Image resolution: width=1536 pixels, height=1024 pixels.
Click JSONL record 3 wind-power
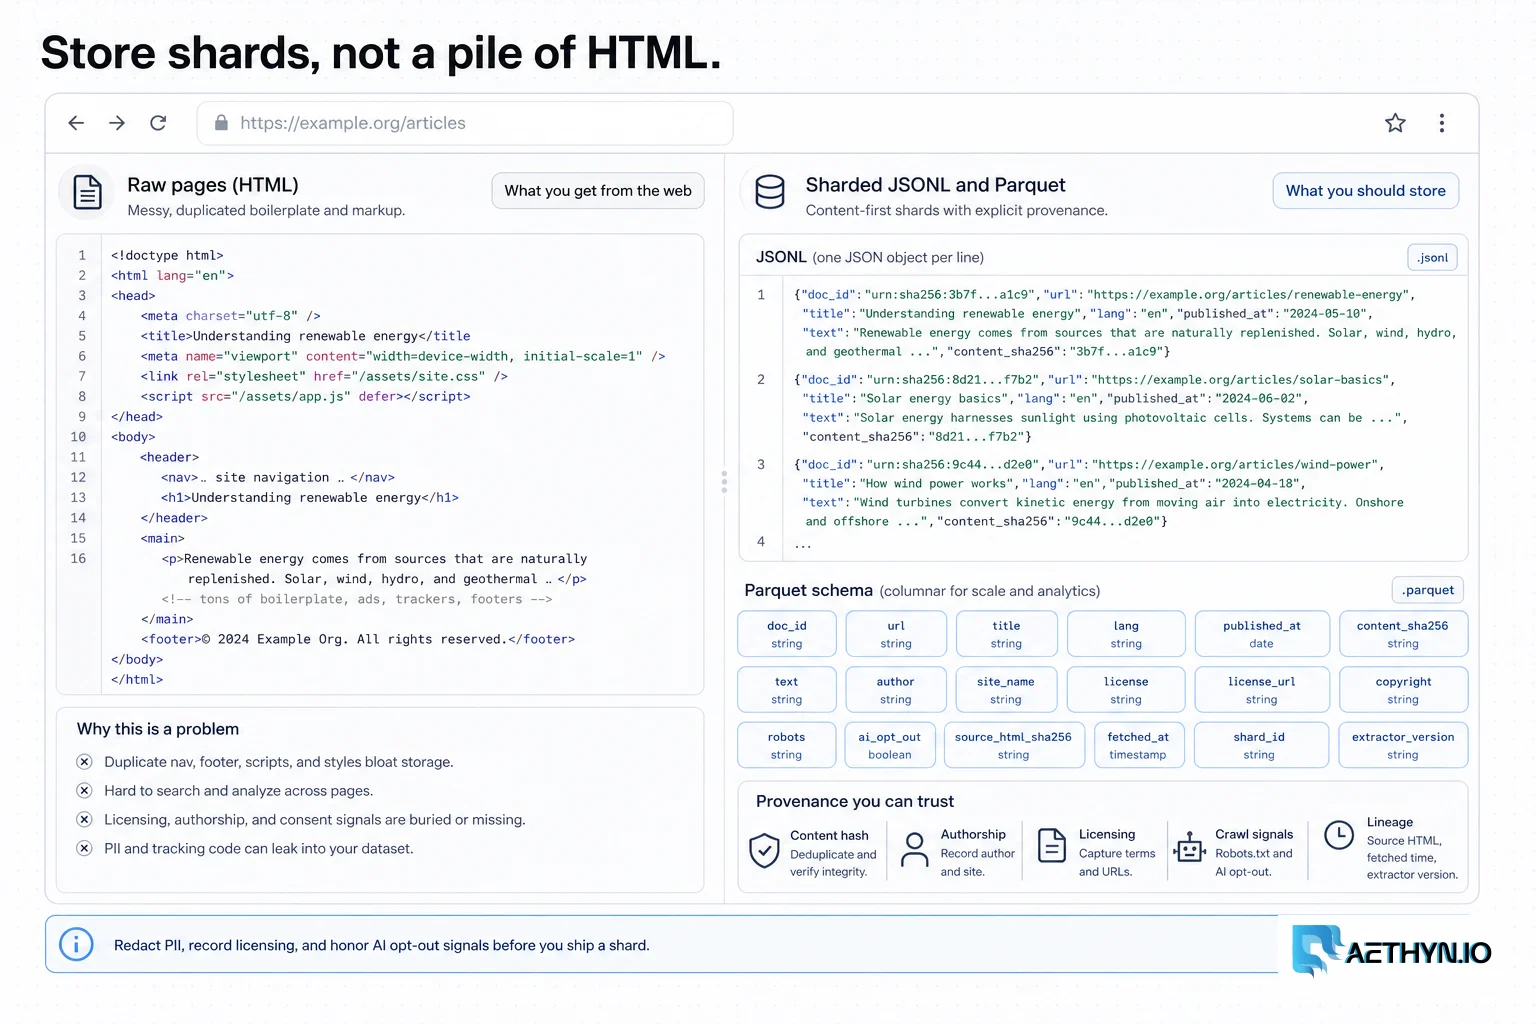1098,493
